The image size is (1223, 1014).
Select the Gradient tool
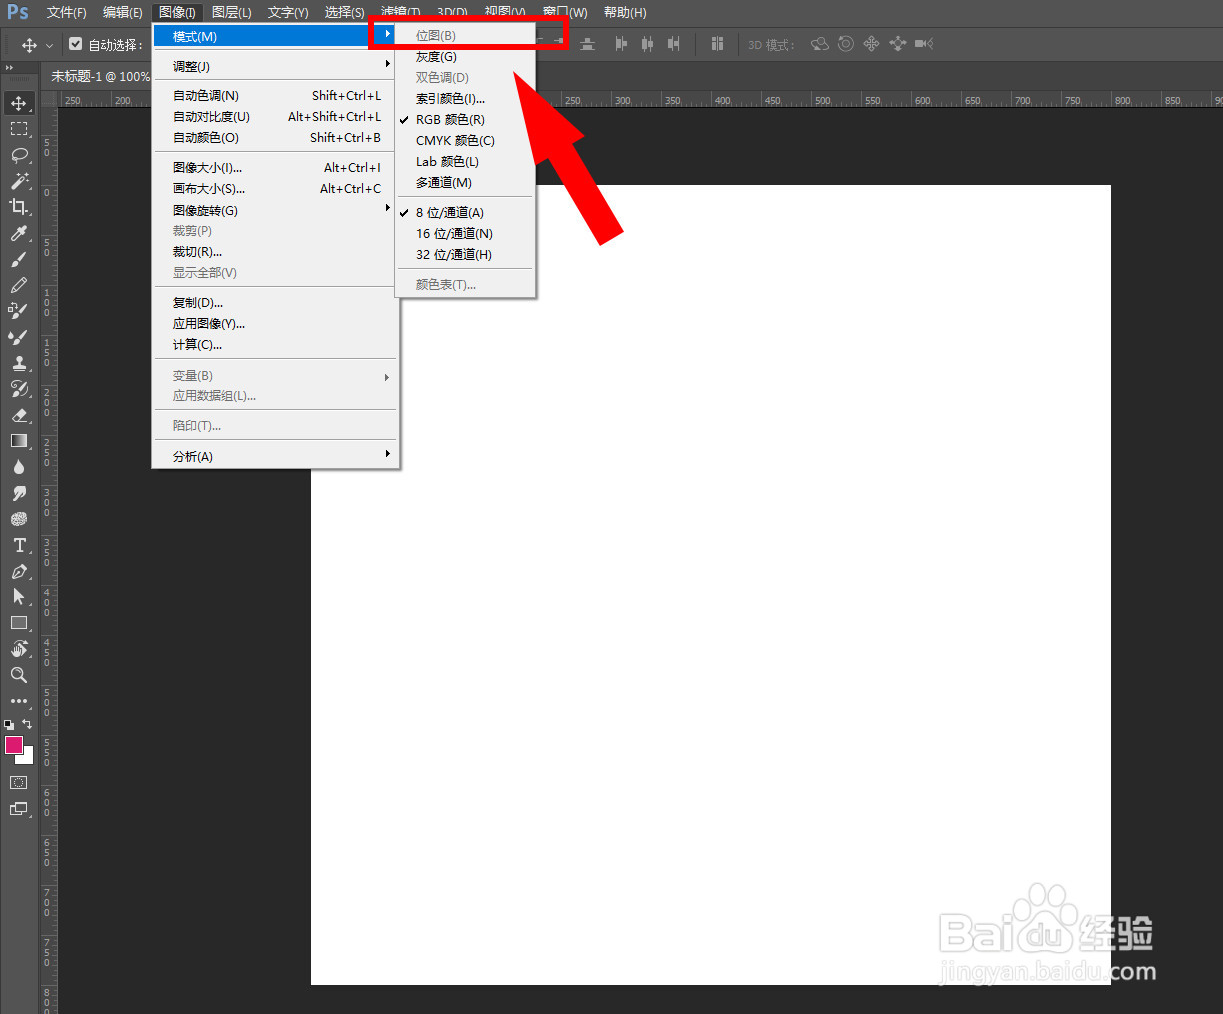tap(19, 441)
